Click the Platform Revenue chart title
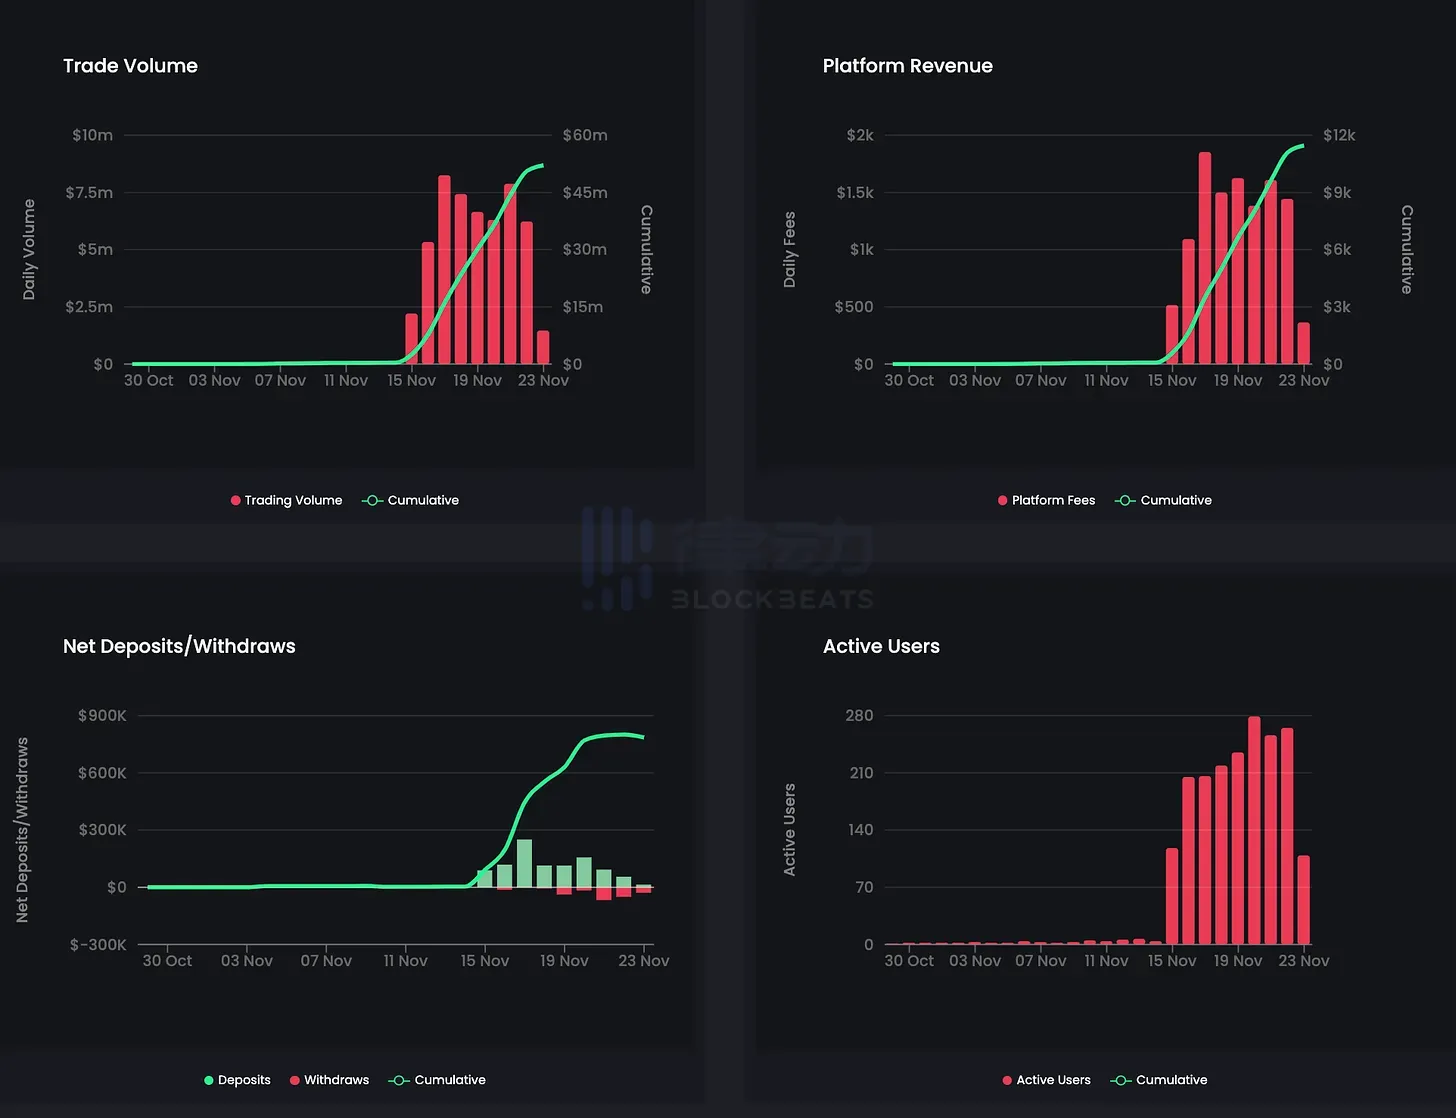 coord(907,66)
